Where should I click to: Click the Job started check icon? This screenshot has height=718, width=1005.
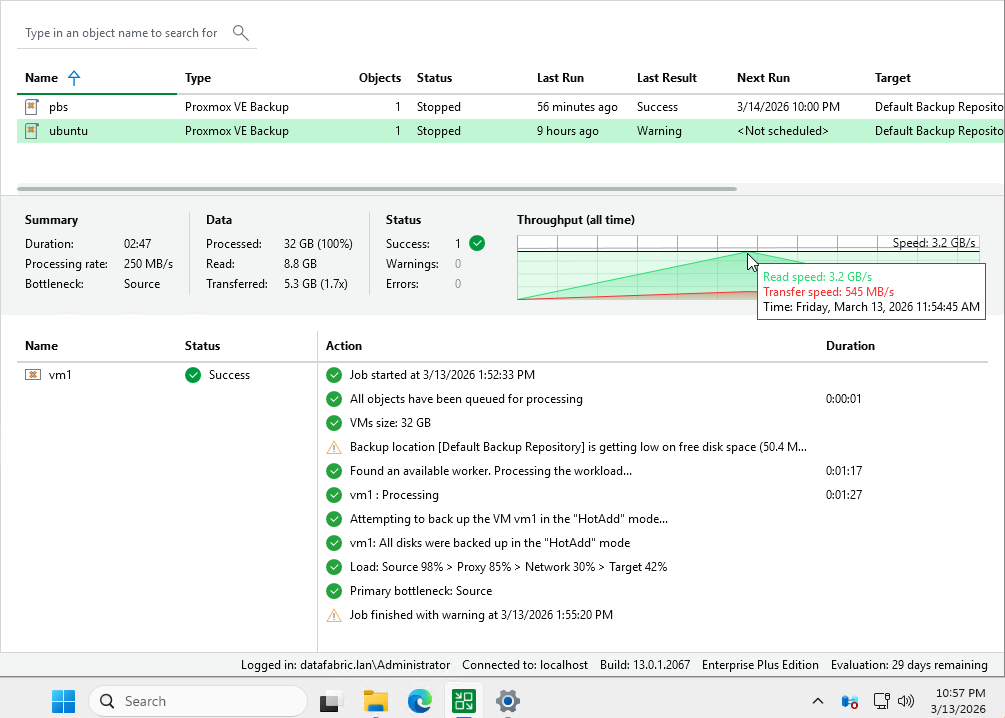[334, 375]
